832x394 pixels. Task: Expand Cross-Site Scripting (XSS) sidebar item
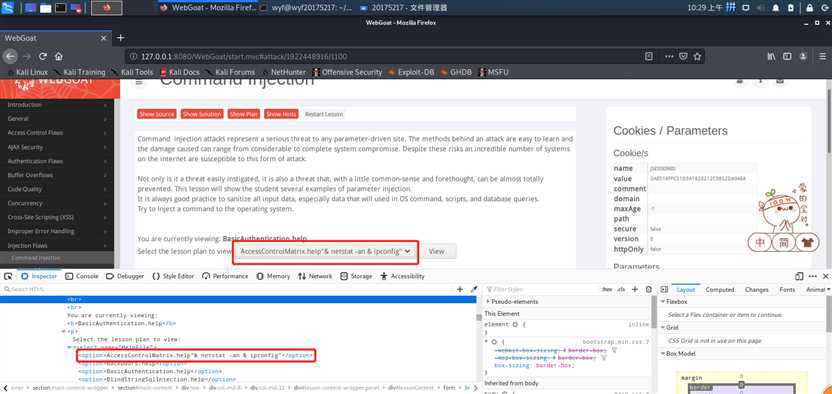pos(57,217)
